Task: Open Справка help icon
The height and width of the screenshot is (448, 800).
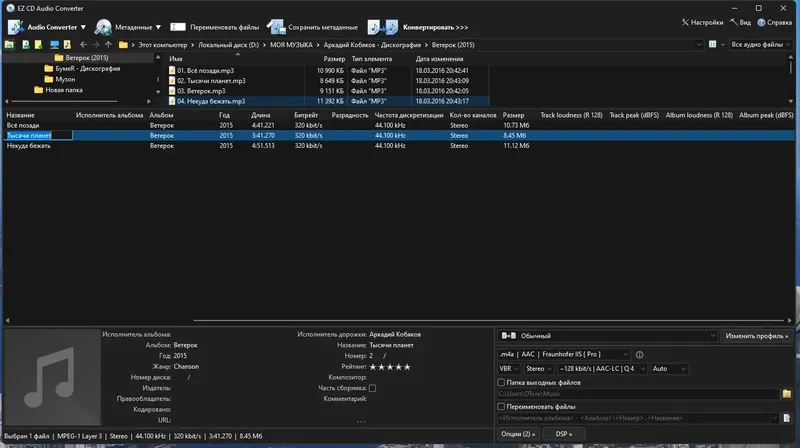Action: [760, 21]
